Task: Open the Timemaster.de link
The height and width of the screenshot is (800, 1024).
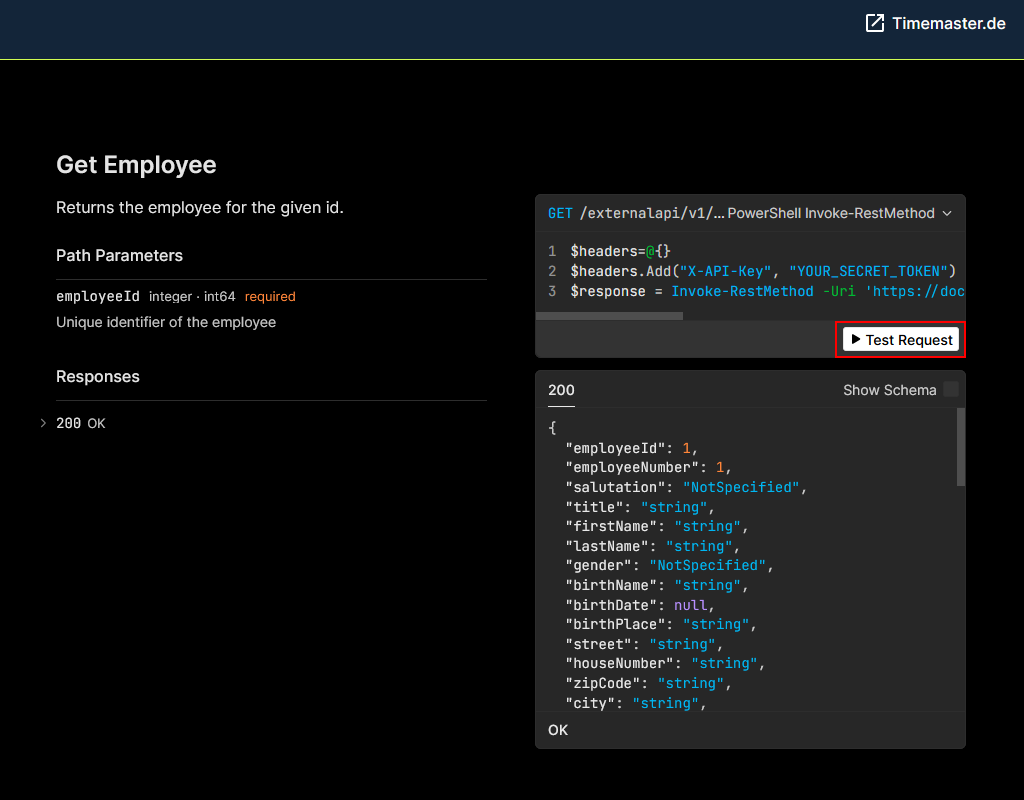Action: click(948, 23)
